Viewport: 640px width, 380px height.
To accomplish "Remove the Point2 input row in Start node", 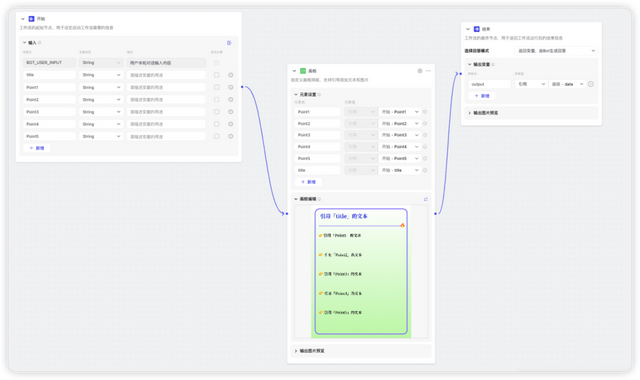I will pyautogui.click(x=231, y=100).
